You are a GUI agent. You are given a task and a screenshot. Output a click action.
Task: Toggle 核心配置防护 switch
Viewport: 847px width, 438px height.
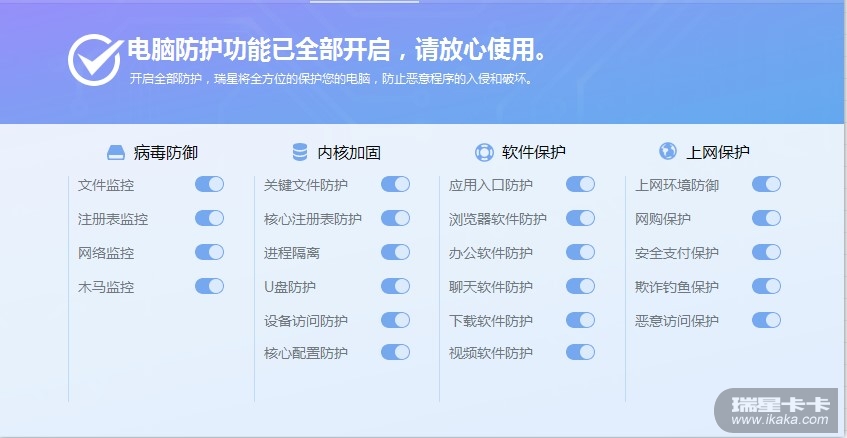(x=395, y=352)
